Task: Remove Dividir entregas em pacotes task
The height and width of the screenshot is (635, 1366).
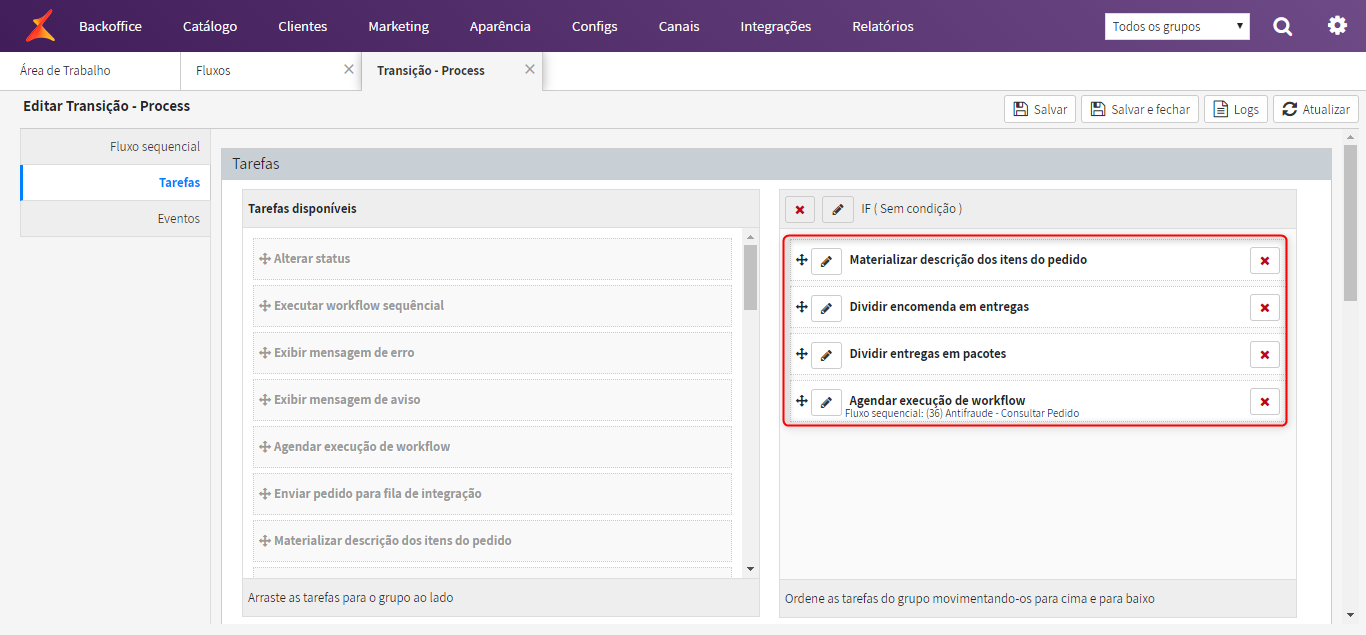Action: coord(1265,354)
